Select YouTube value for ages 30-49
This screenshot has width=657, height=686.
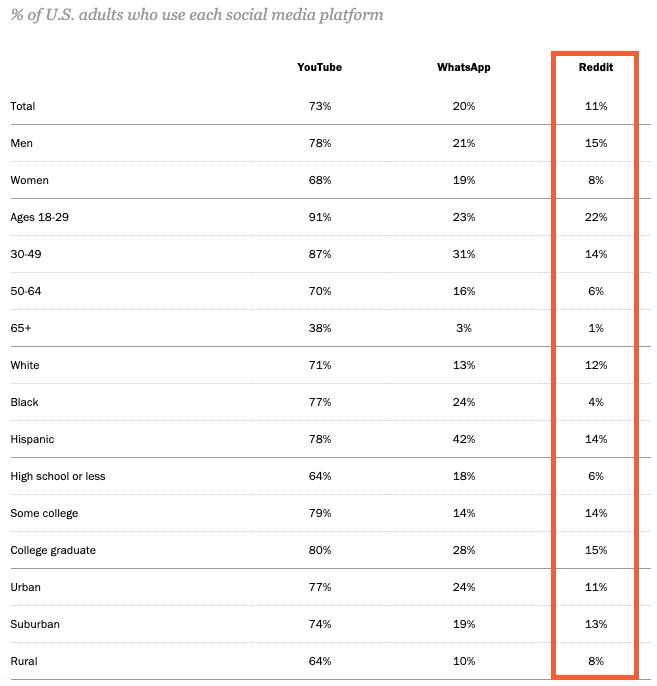tap(320, 254)
